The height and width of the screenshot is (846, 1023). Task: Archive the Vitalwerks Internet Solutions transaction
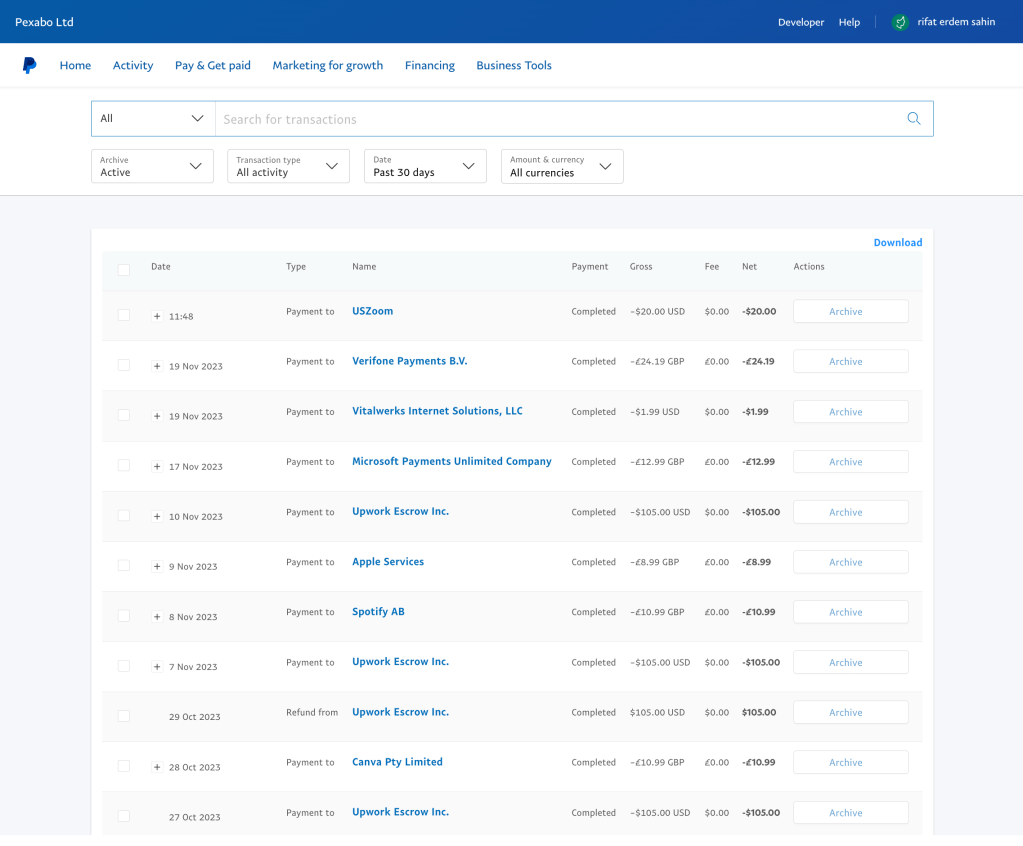tap(851, 412)
